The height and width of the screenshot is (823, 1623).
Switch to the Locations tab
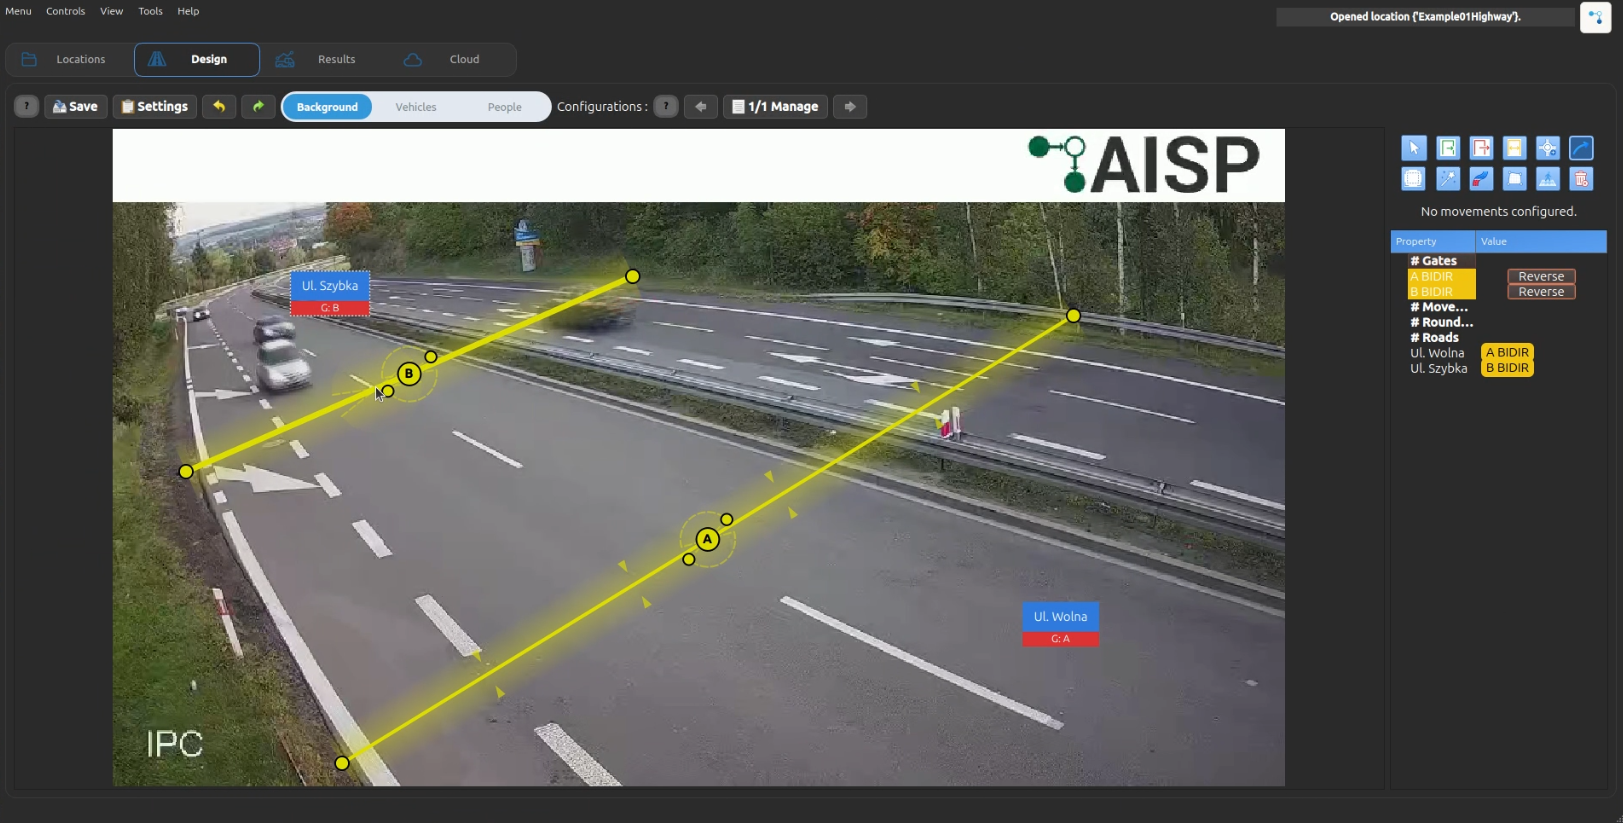coord(70,59)
